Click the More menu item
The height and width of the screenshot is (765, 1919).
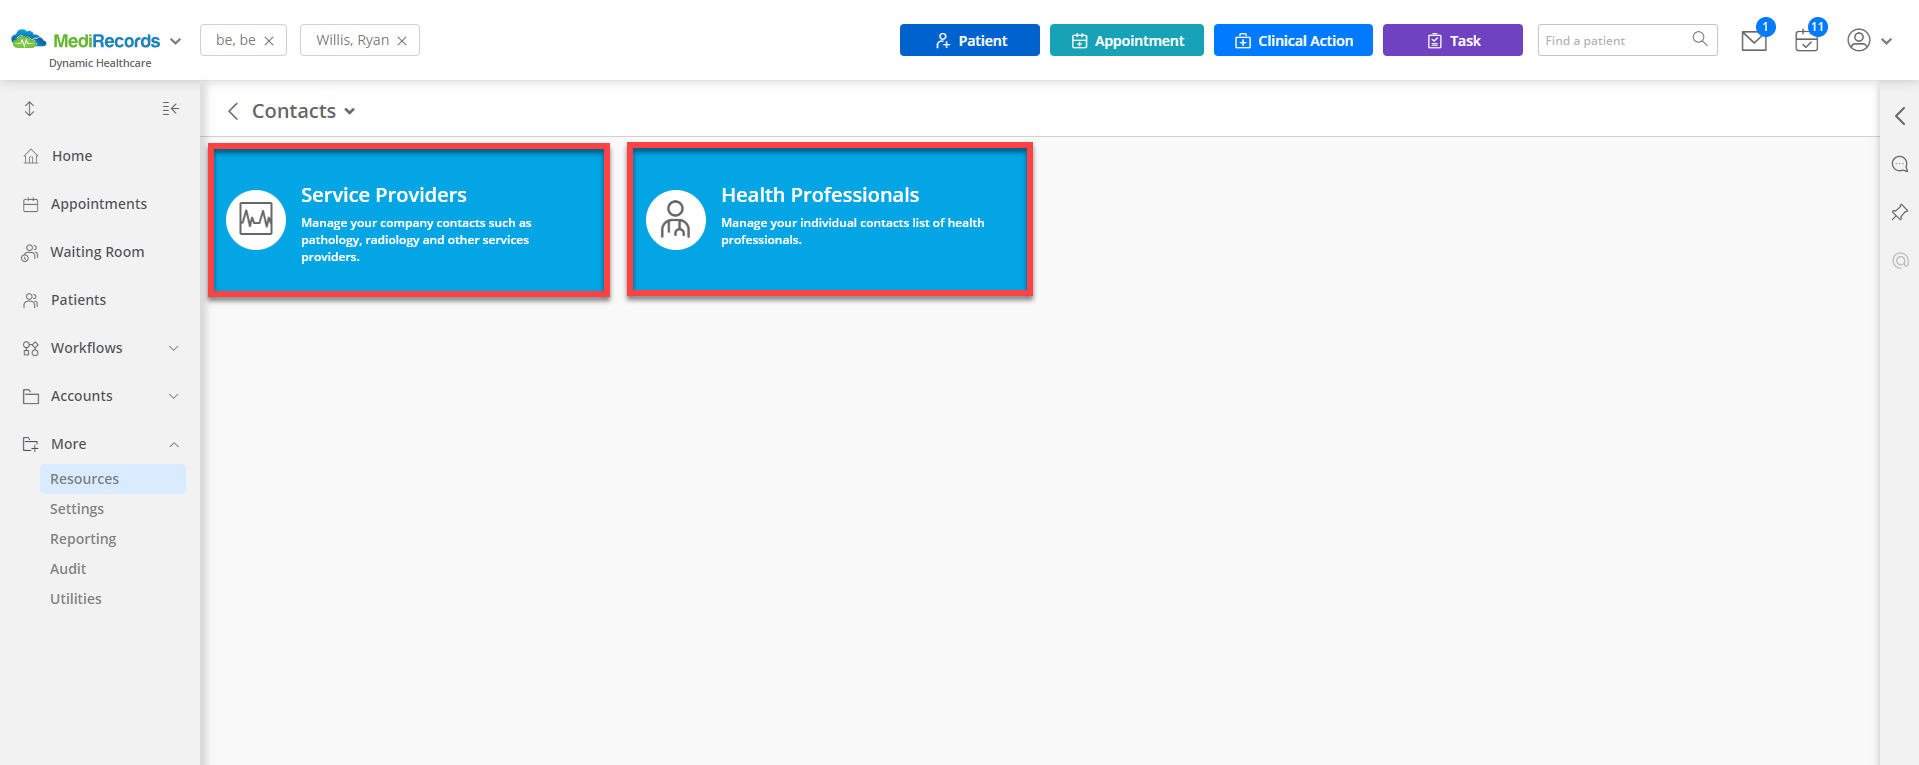(69, 444)
